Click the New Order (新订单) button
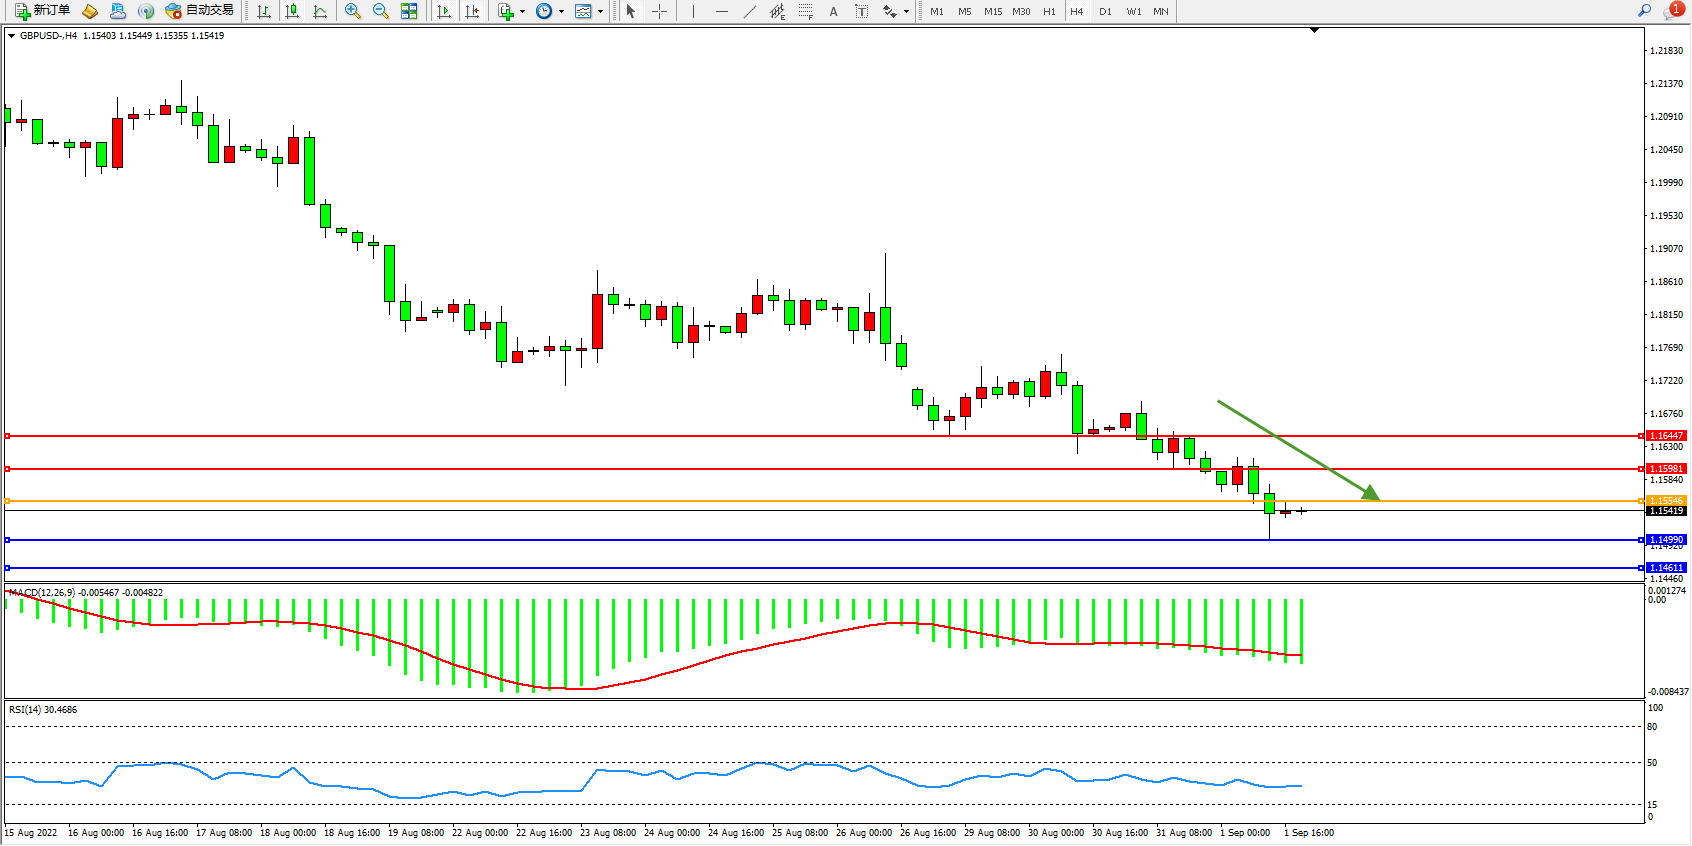 tap(42, 11)
